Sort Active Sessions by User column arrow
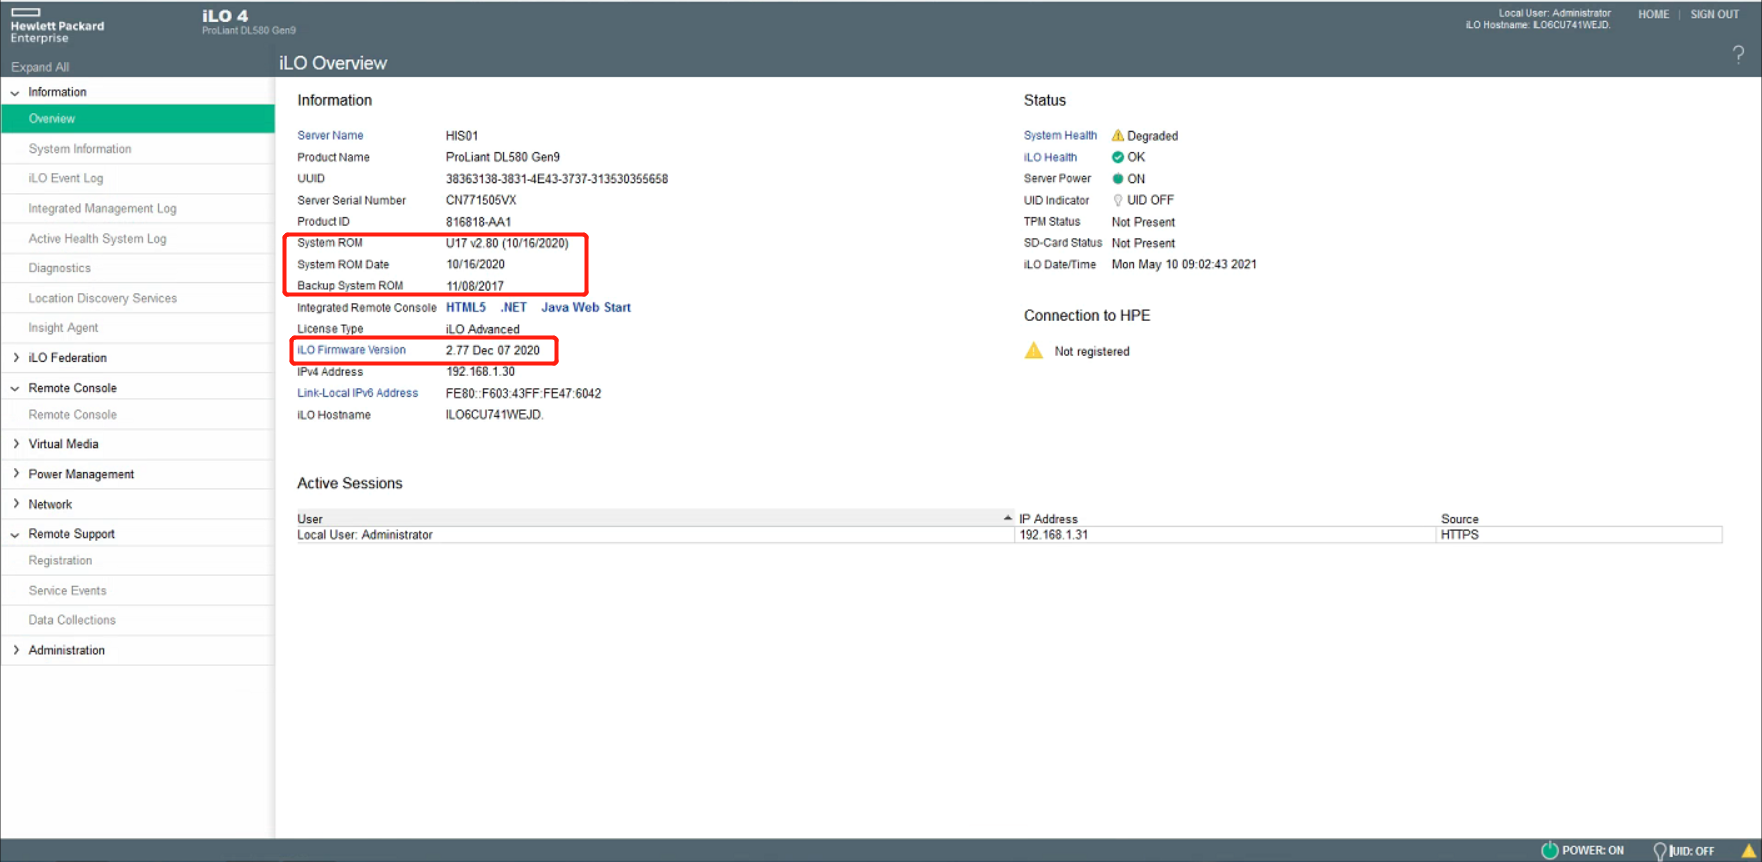Viewport: 1762px width, 862px height. [x=1007, y=518]
